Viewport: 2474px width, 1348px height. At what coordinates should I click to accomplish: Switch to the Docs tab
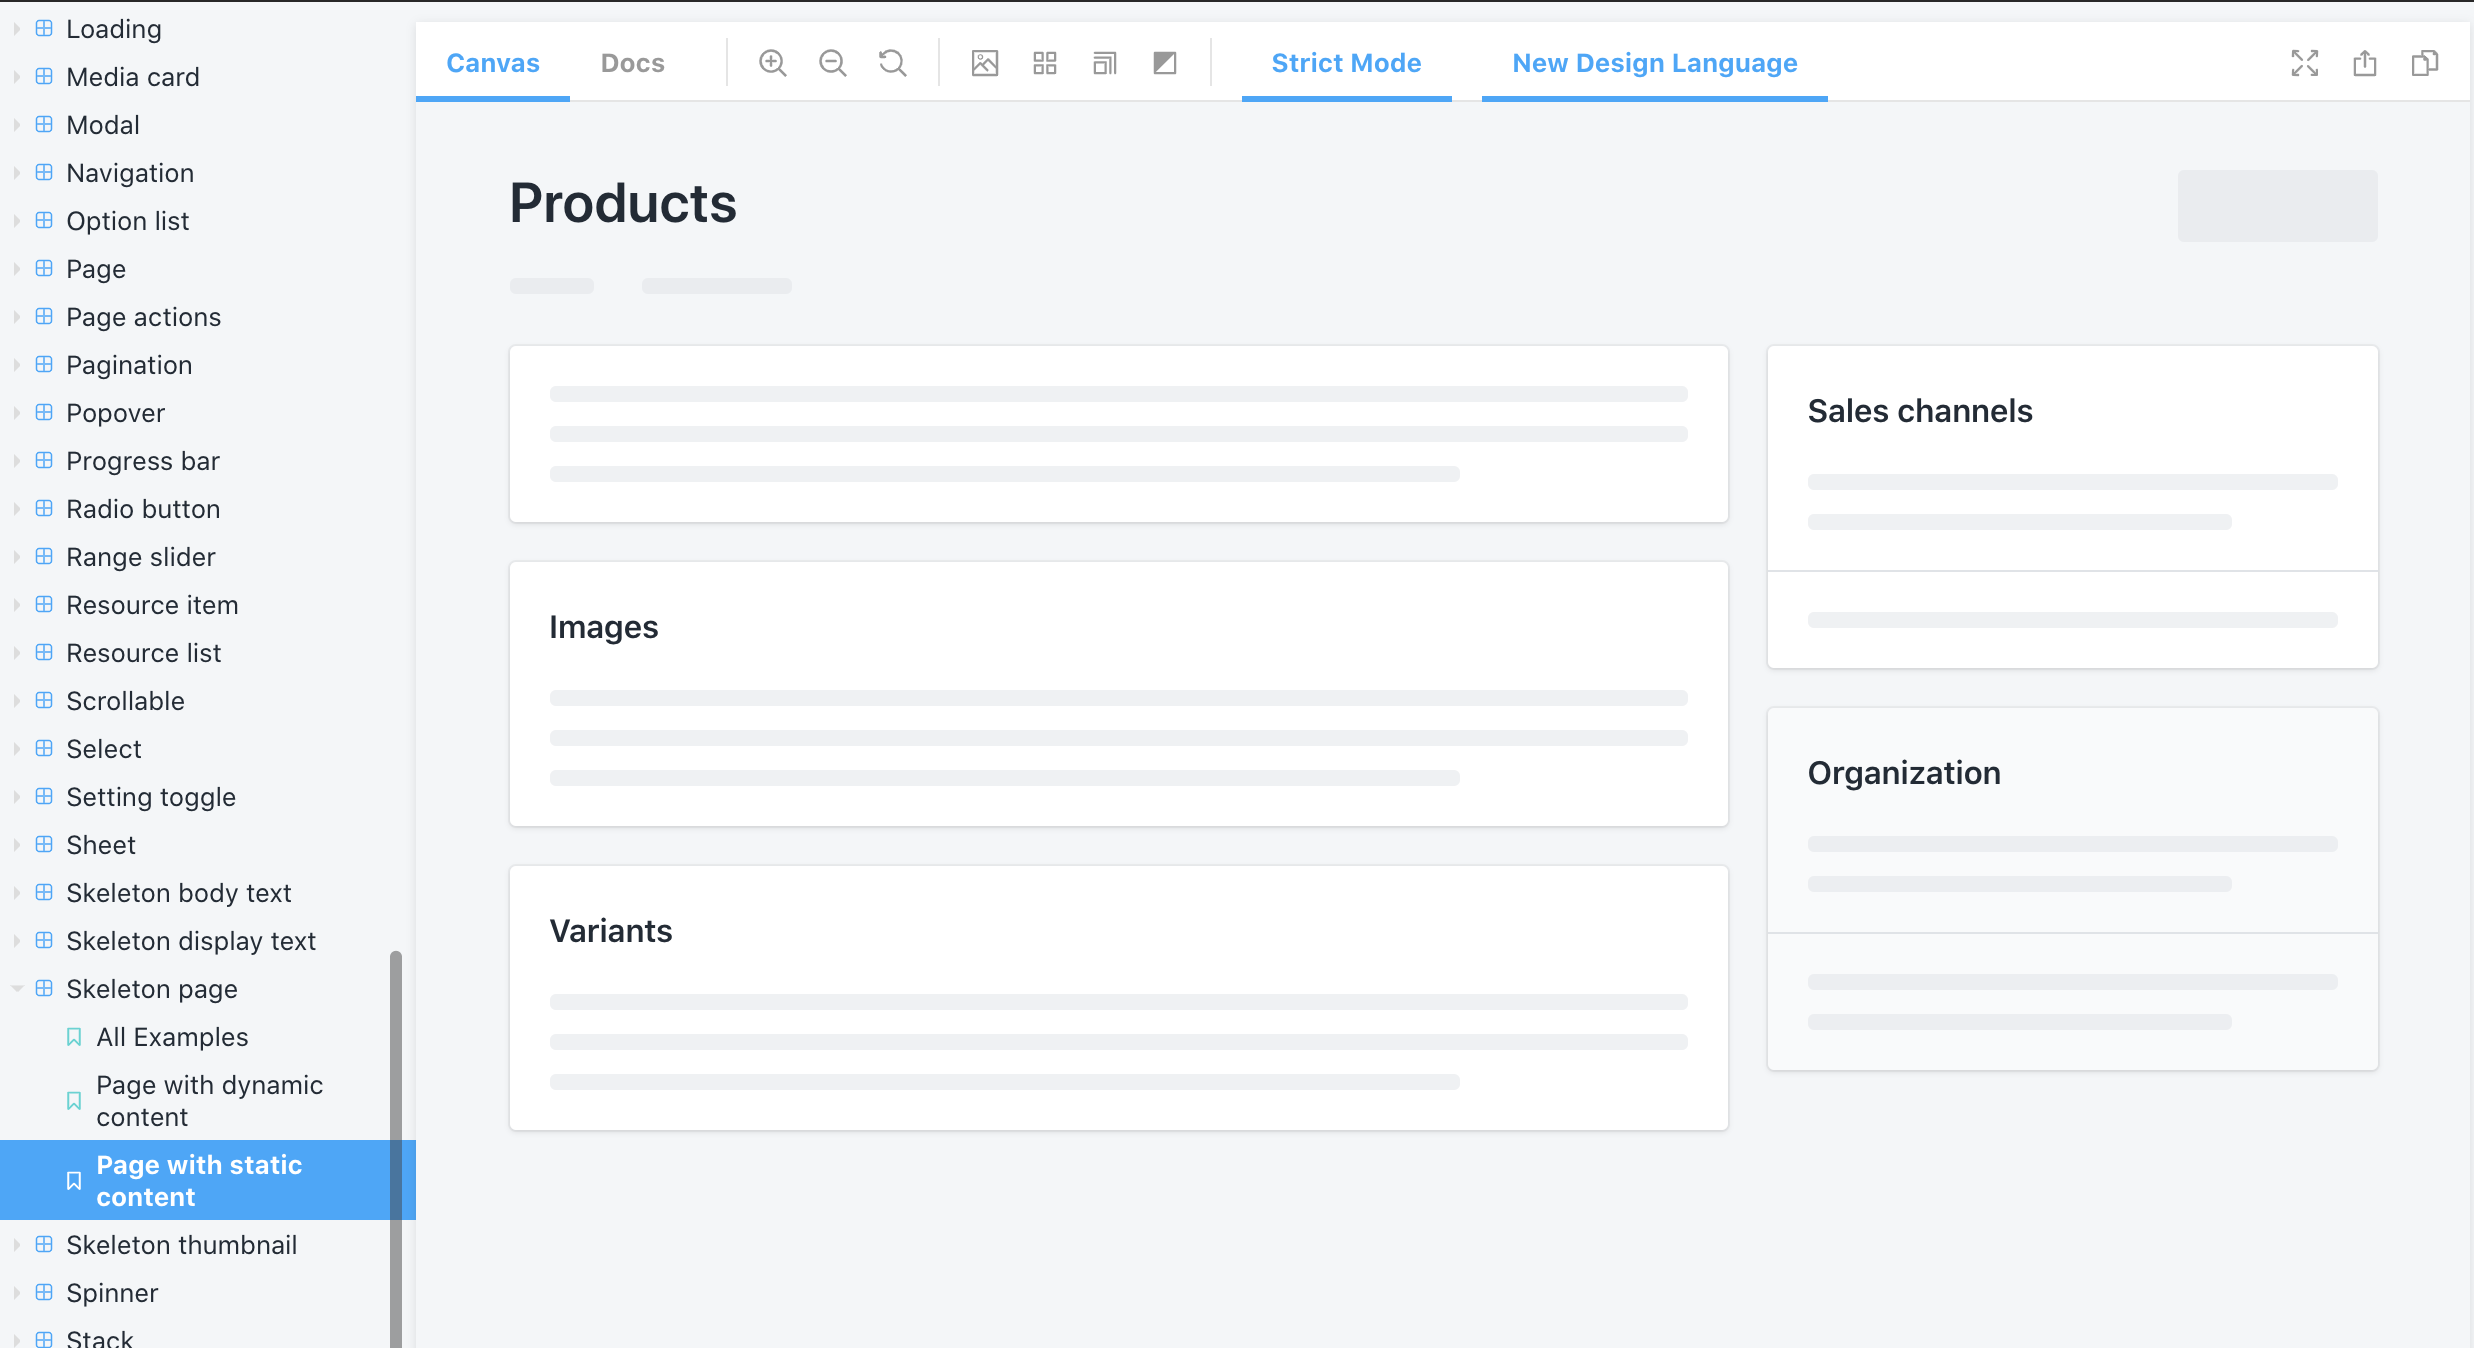coord(632,63)
